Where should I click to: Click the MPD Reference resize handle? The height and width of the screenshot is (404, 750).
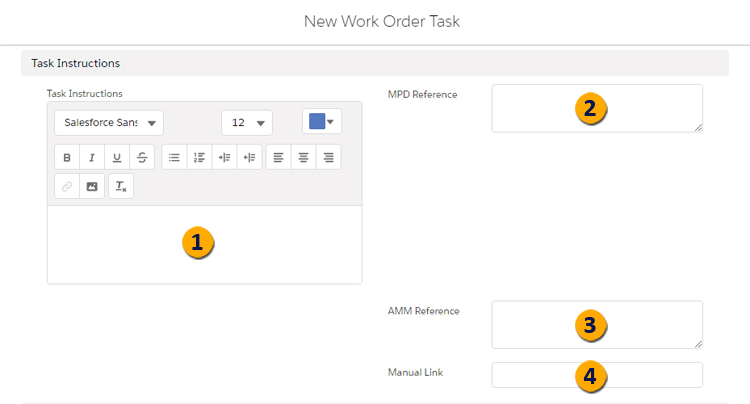tap(698, 128)
